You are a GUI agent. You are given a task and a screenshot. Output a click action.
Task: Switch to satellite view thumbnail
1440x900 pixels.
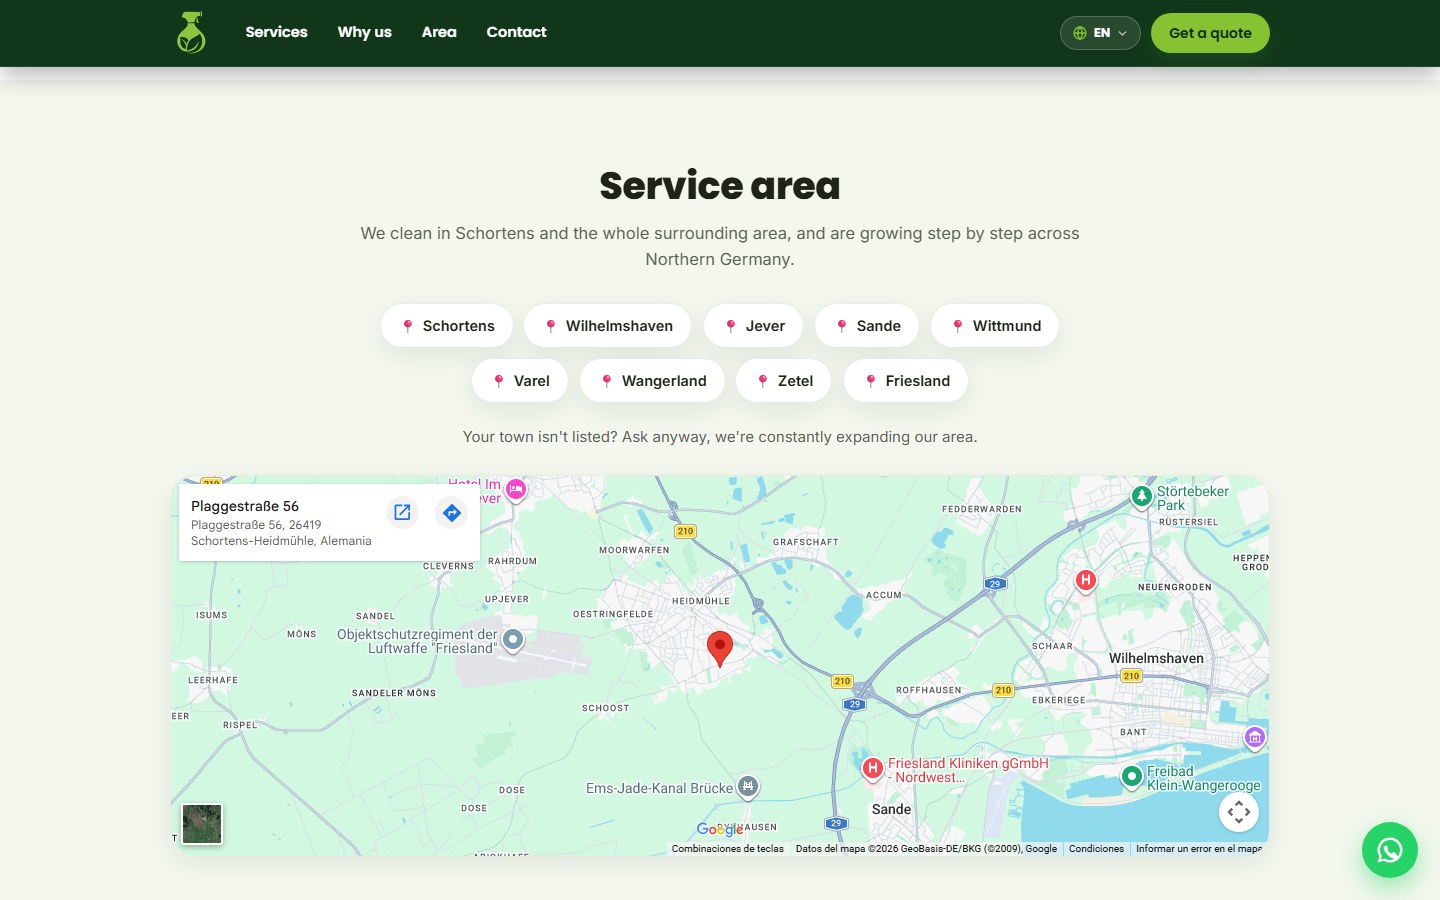[202, 824]
